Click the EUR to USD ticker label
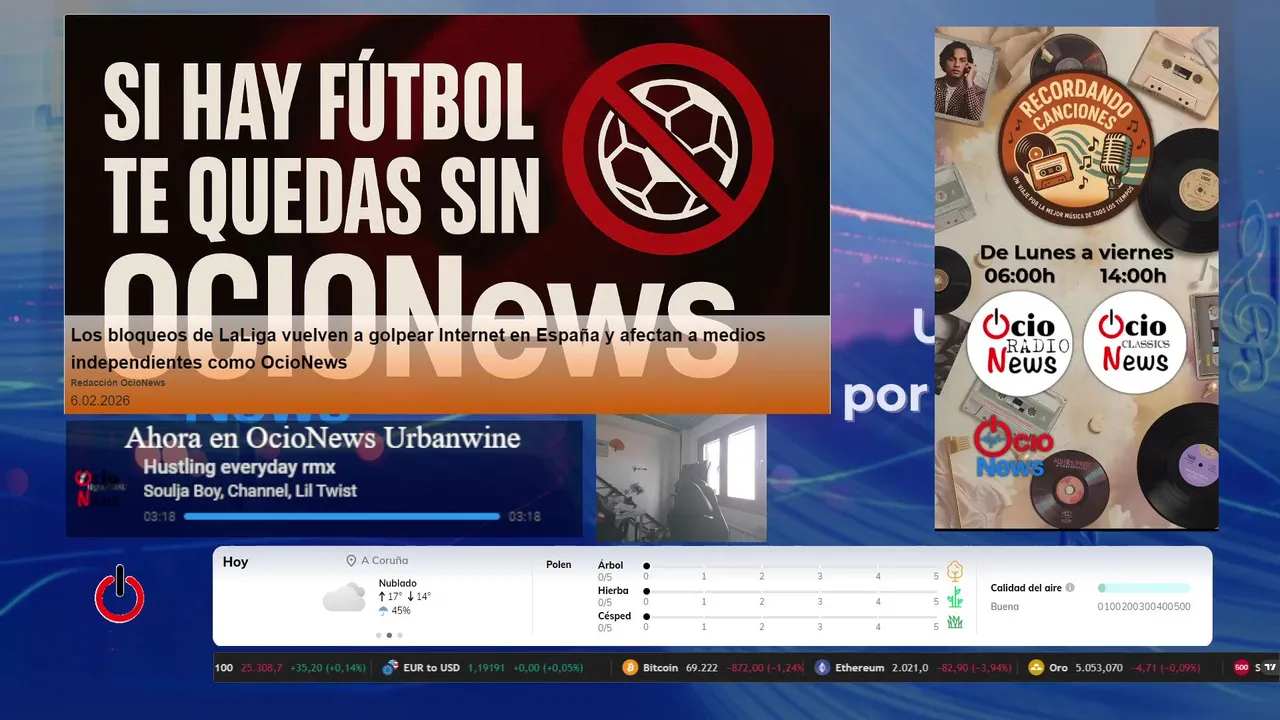The image size is (1280, 720). point(431,668)
